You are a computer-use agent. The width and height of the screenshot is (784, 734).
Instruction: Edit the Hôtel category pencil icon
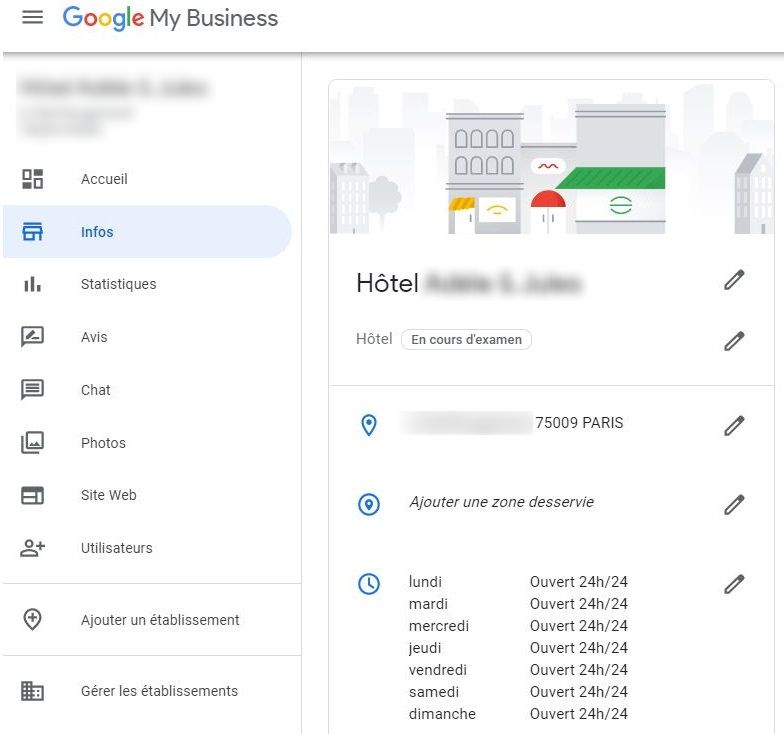pos(734,341)
